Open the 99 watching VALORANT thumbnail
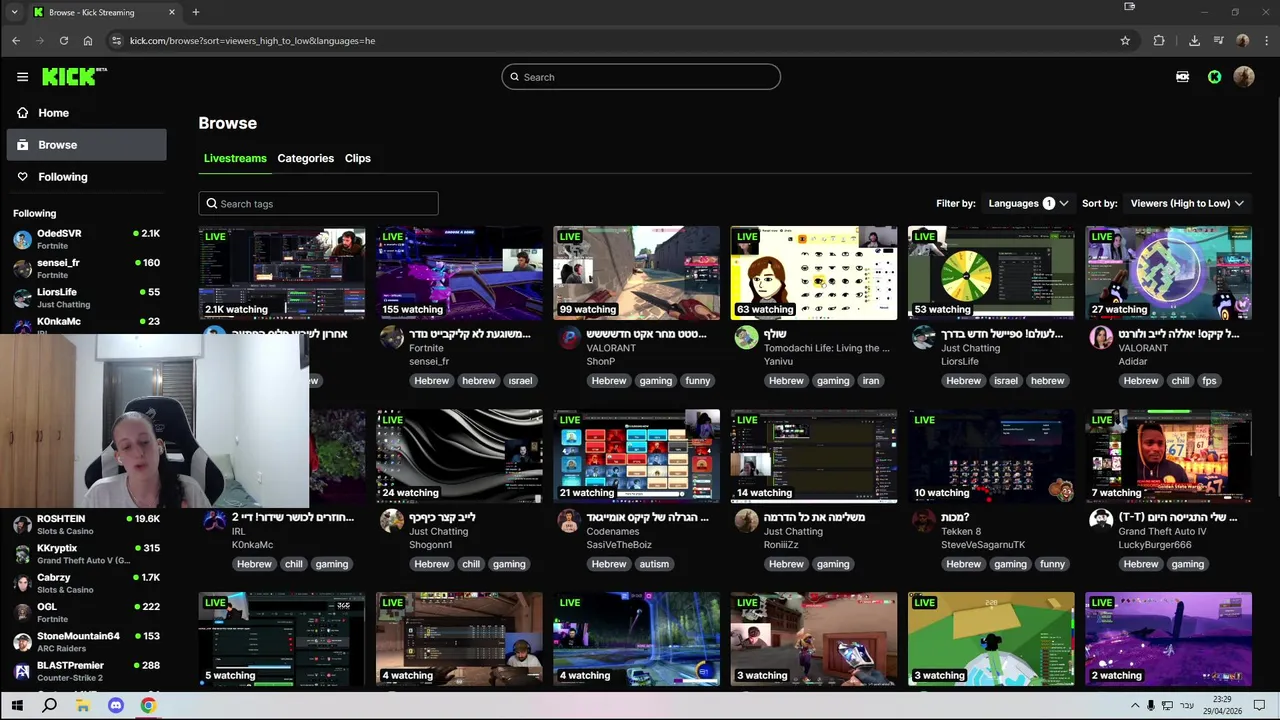 tap(636, 273)
